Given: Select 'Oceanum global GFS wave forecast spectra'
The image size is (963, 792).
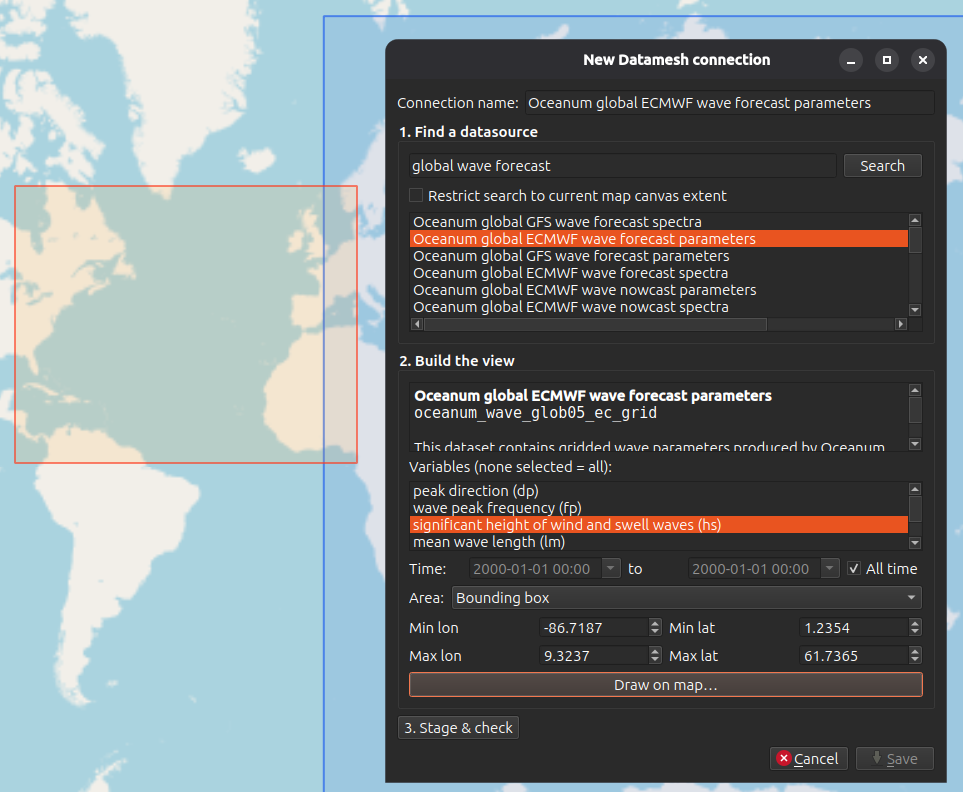Looking at the screenshot, I should pos(659,222).
